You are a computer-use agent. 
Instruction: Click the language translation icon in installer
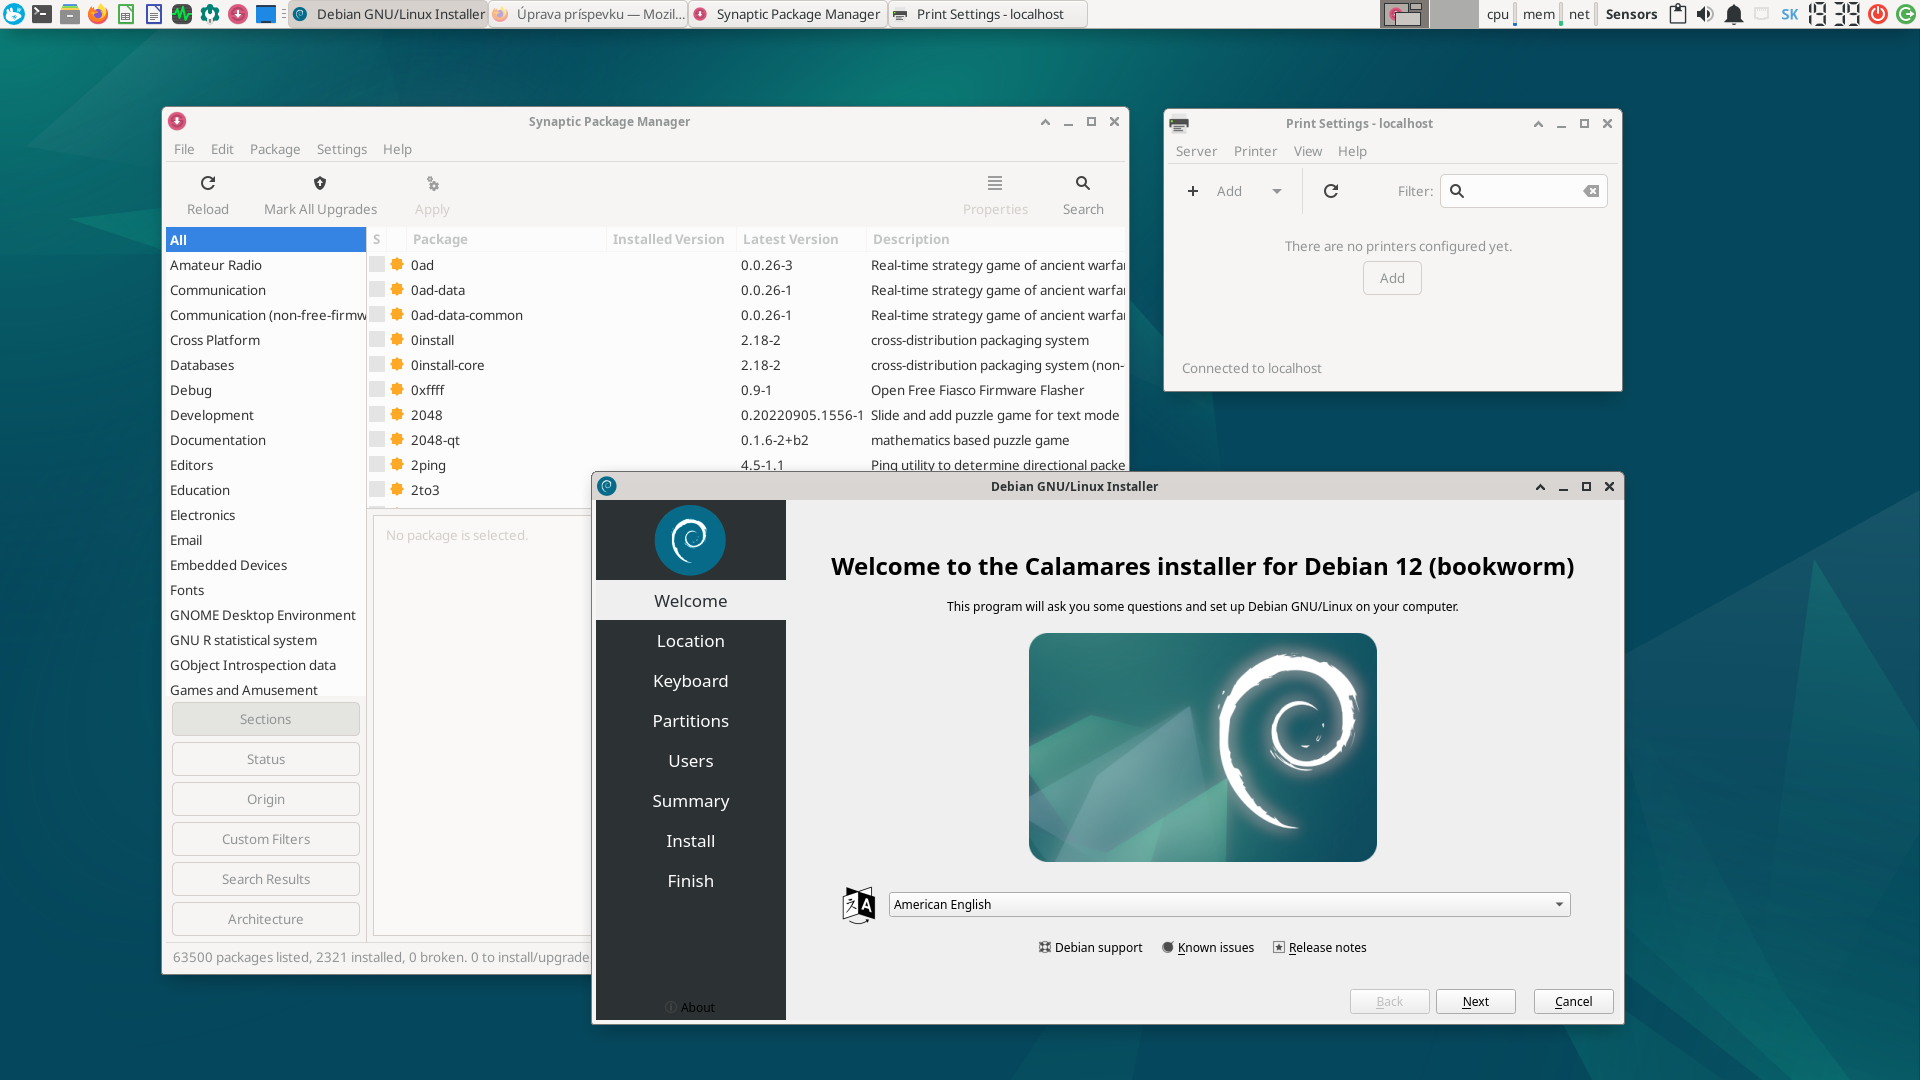[859, 905]
